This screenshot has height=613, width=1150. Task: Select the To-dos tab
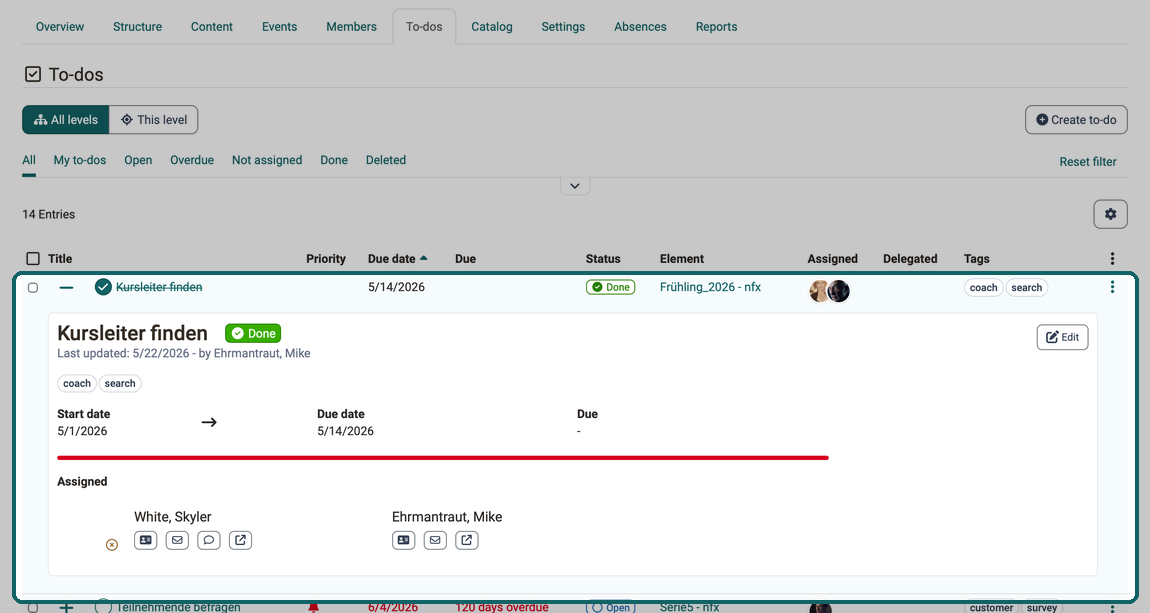click(x=424, y=26)
